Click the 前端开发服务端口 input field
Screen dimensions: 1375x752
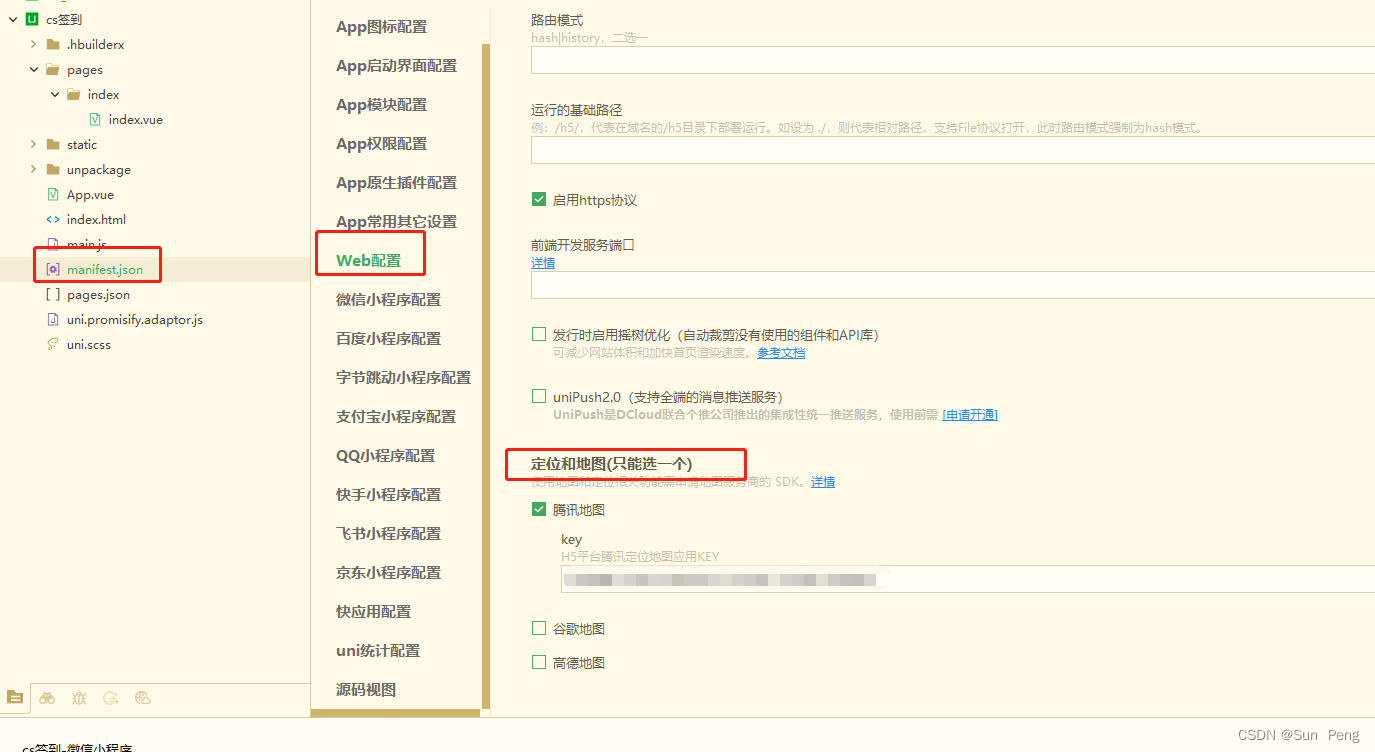(x=953, y=285)
